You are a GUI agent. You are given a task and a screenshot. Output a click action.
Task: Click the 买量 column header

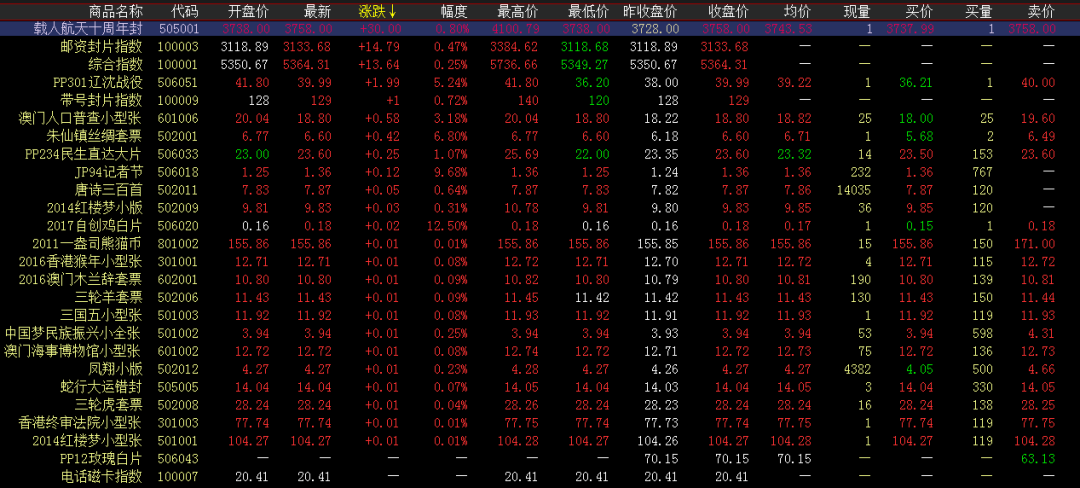[979, 12]
